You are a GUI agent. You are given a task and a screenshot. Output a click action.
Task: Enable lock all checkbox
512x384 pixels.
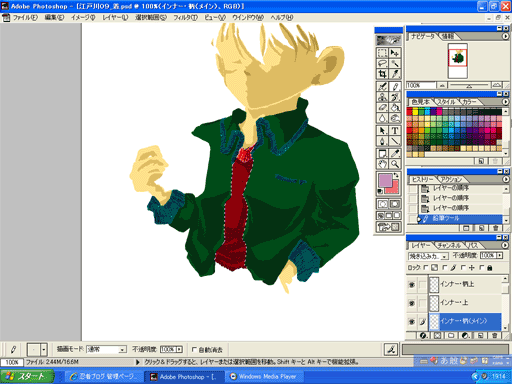point(482,267)
